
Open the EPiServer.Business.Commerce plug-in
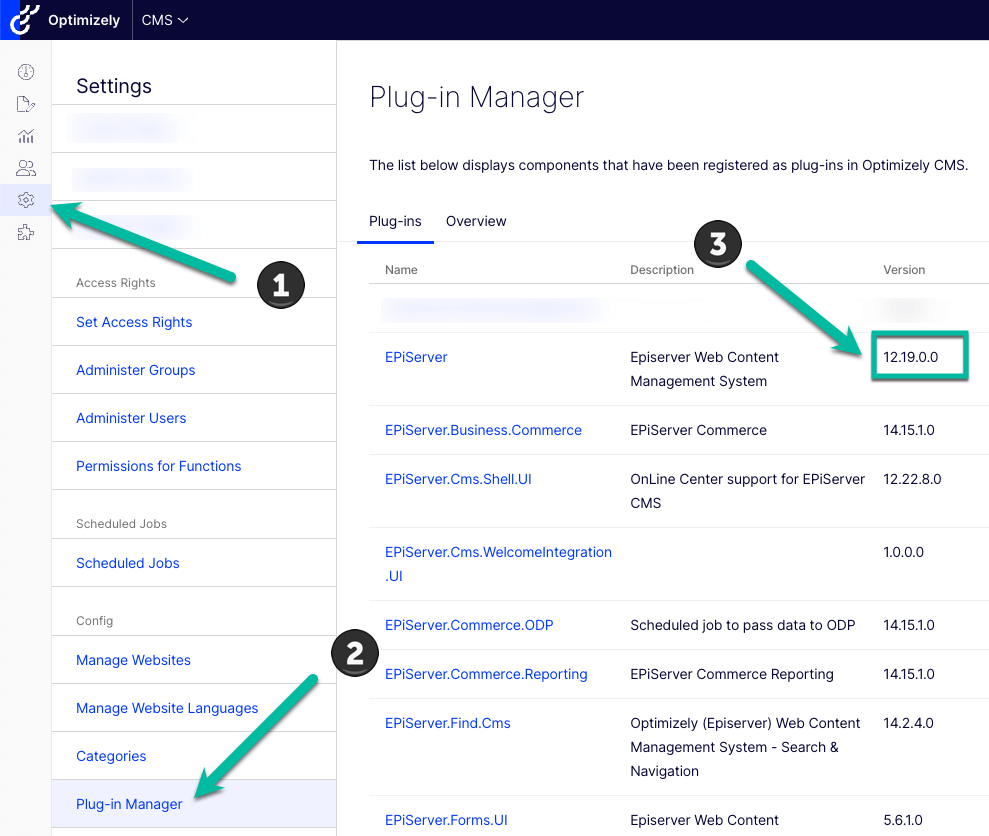[x=483, y=430]
